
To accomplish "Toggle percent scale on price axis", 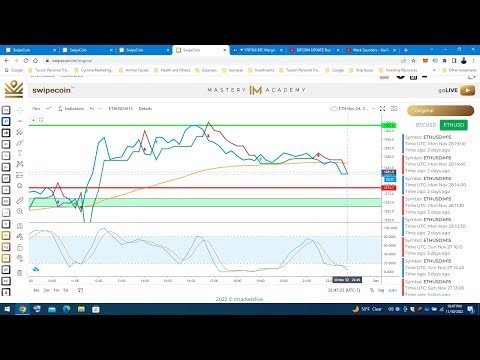I will pos(372,290).
